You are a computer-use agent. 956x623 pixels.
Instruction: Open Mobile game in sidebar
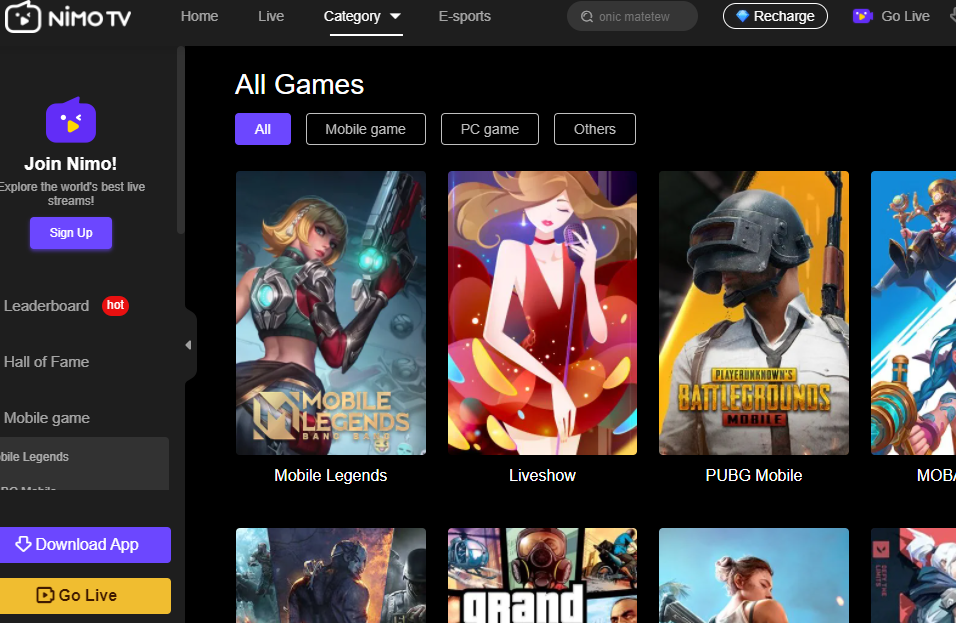click(x=47, y=418)
